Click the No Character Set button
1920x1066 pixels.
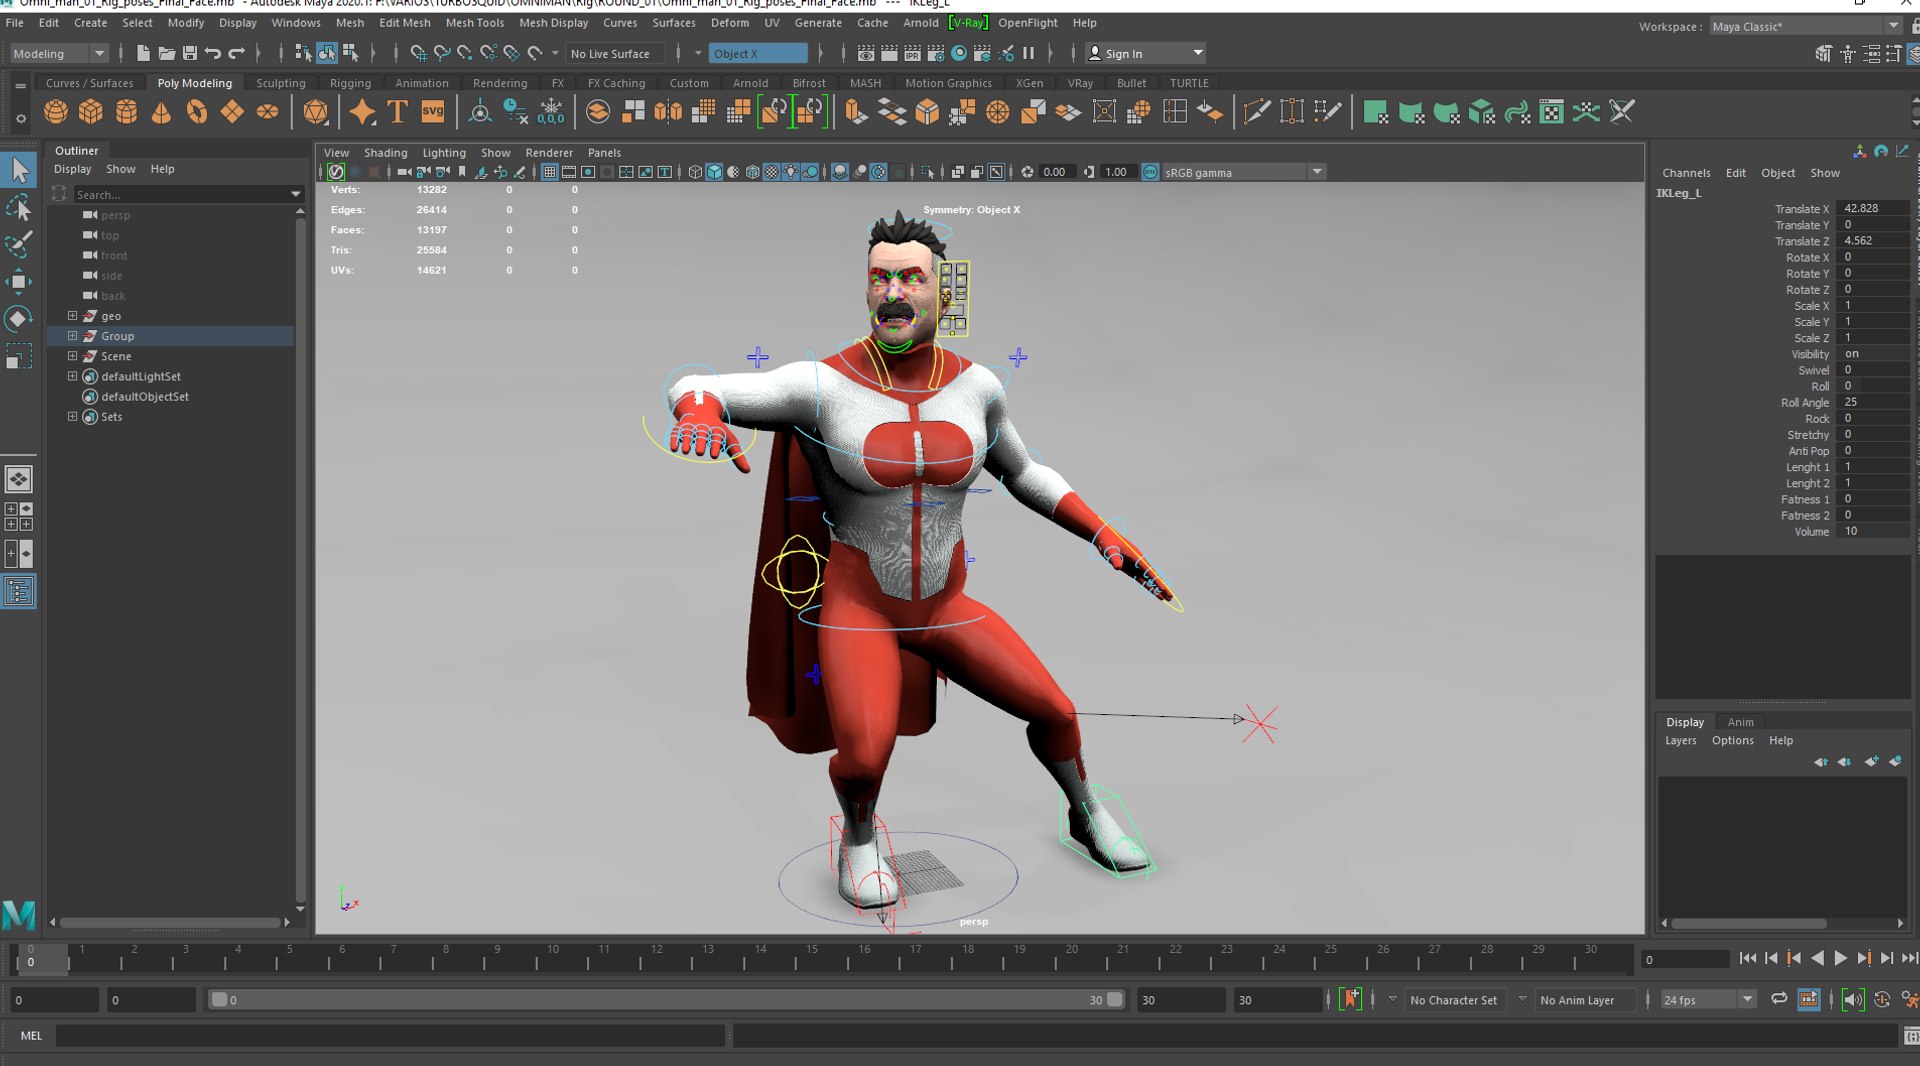pyautogui.click(x=1453, y=999)
